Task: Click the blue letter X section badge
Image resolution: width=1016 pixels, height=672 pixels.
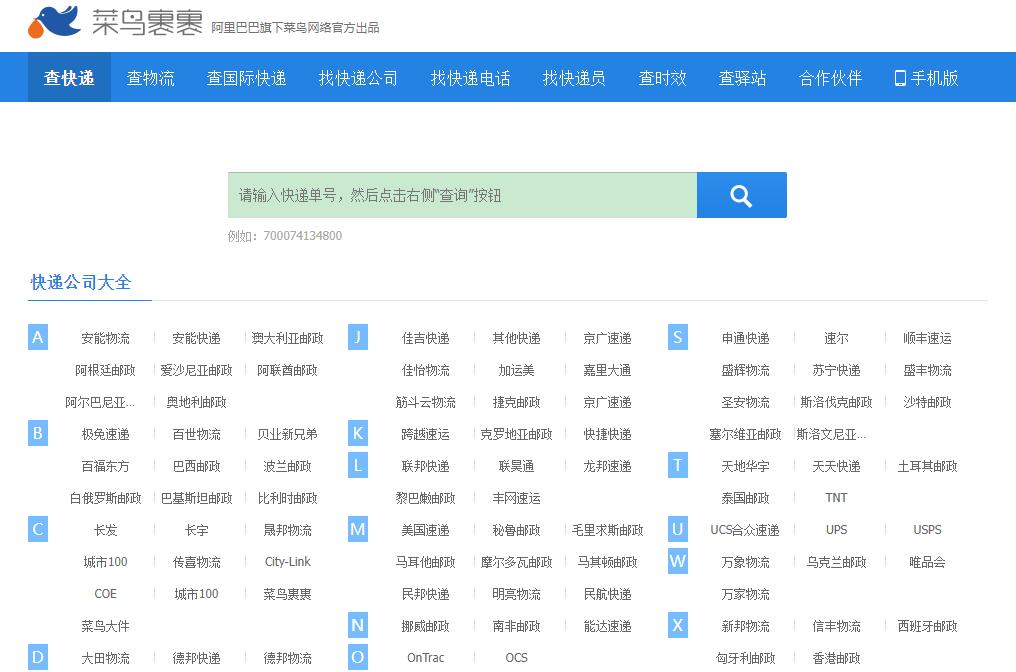Action: click(x=677, y=625)
